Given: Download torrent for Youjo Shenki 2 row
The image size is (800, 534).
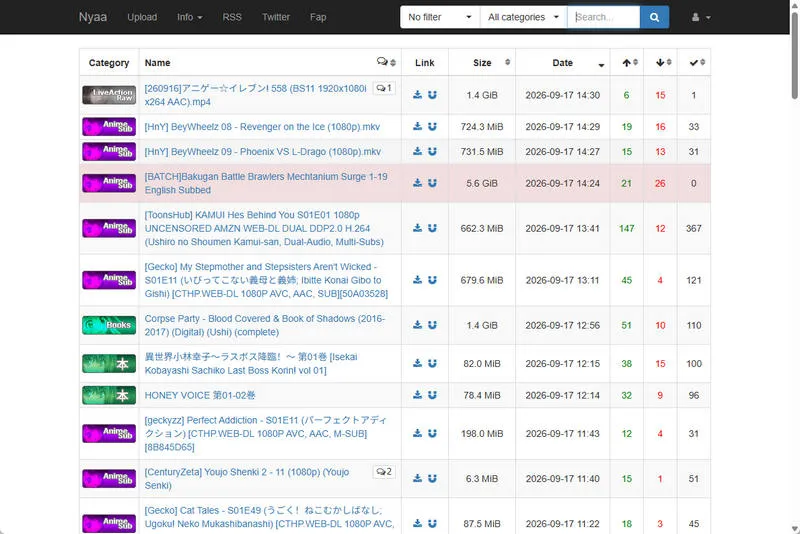Looking at the screenshot, I should pos(417,478).
